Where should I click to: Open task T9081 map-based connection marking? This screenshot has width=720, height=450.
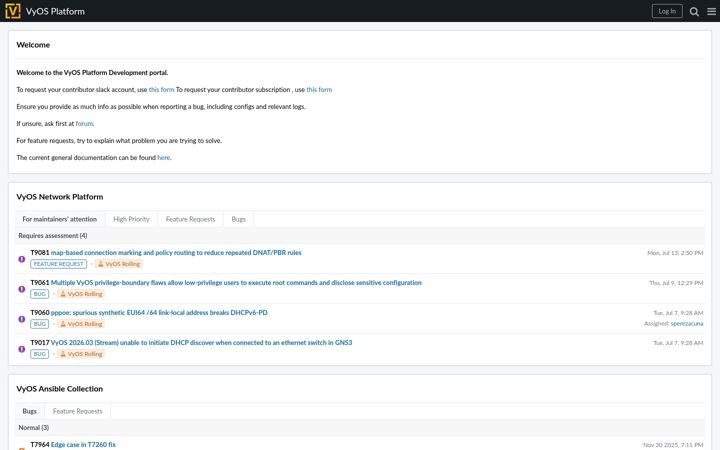click(176, 253)
